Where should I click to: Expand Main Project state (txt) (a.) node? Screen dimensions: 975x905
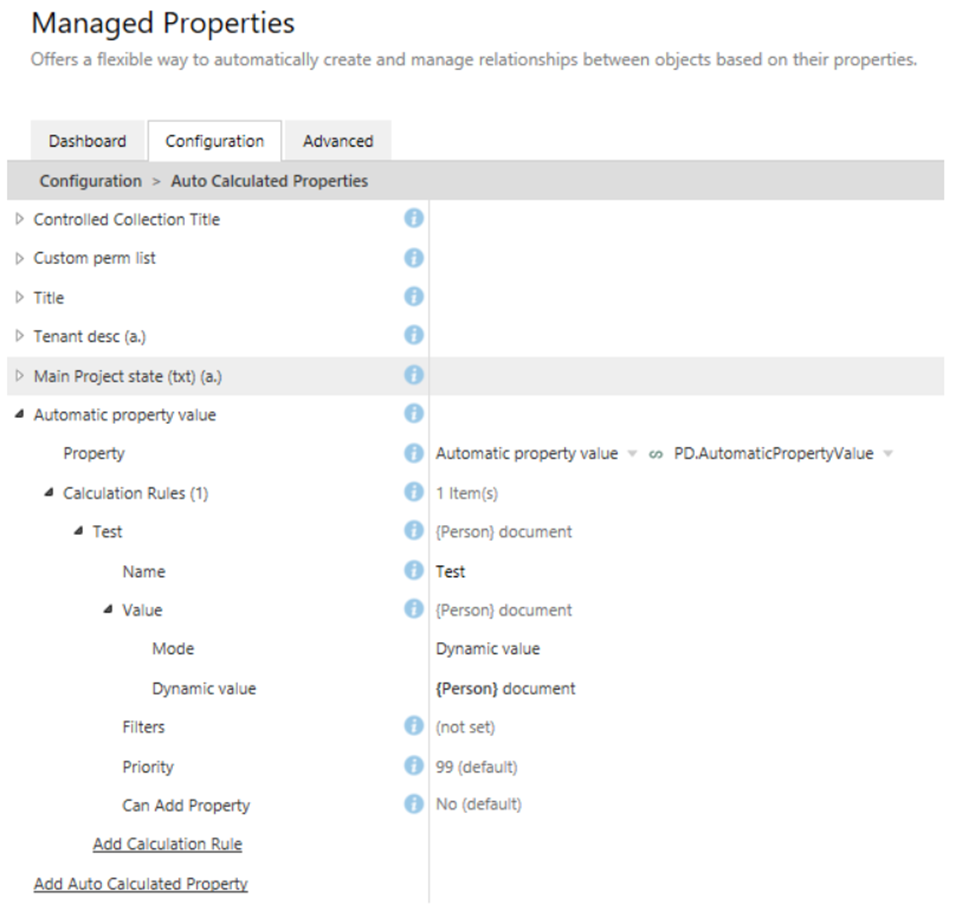click(19, 376)
